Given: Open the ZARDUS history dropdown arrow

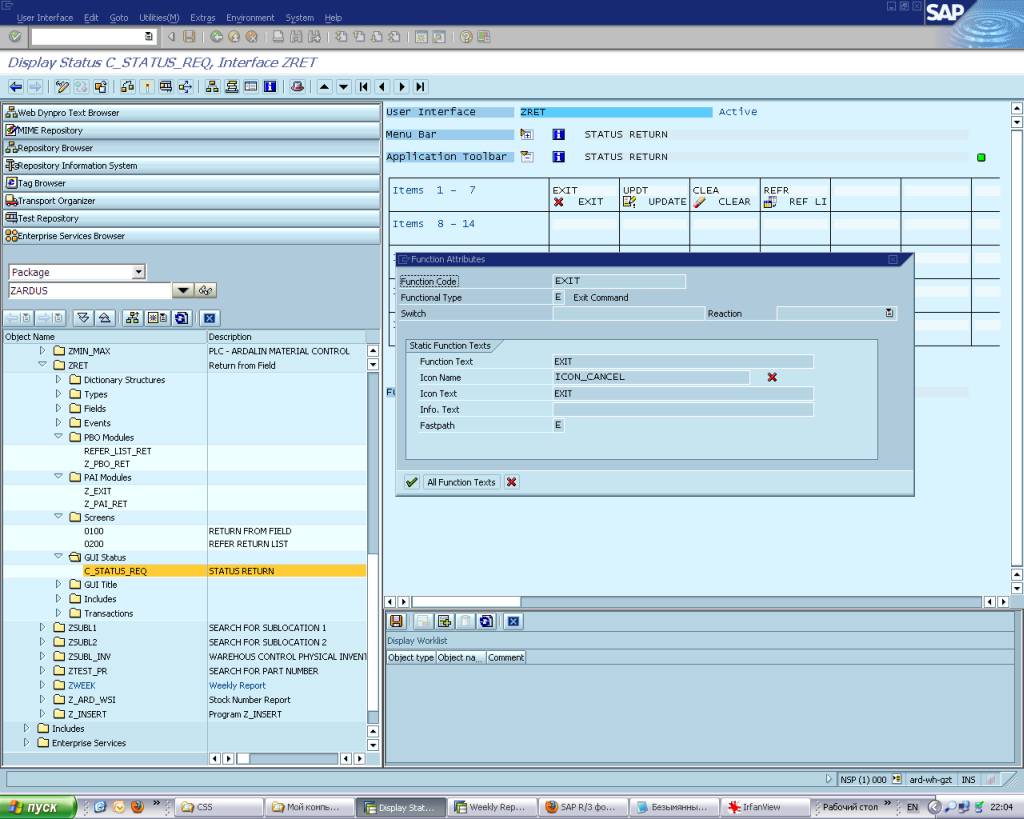Looking at the screenshot, I should pos(183,290).
